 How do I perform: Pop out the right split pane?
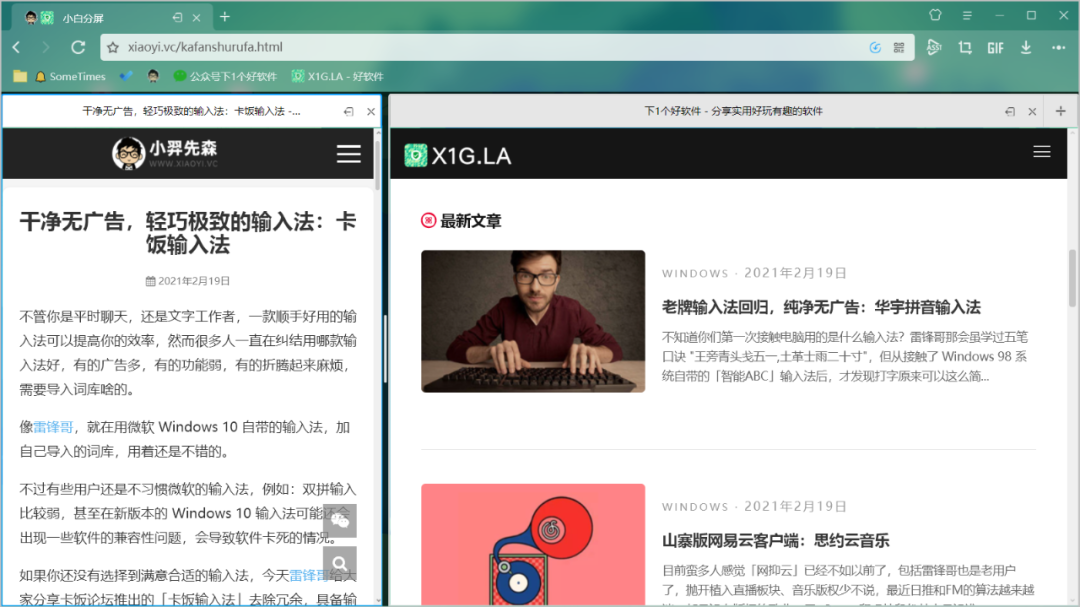(1010, 112)
